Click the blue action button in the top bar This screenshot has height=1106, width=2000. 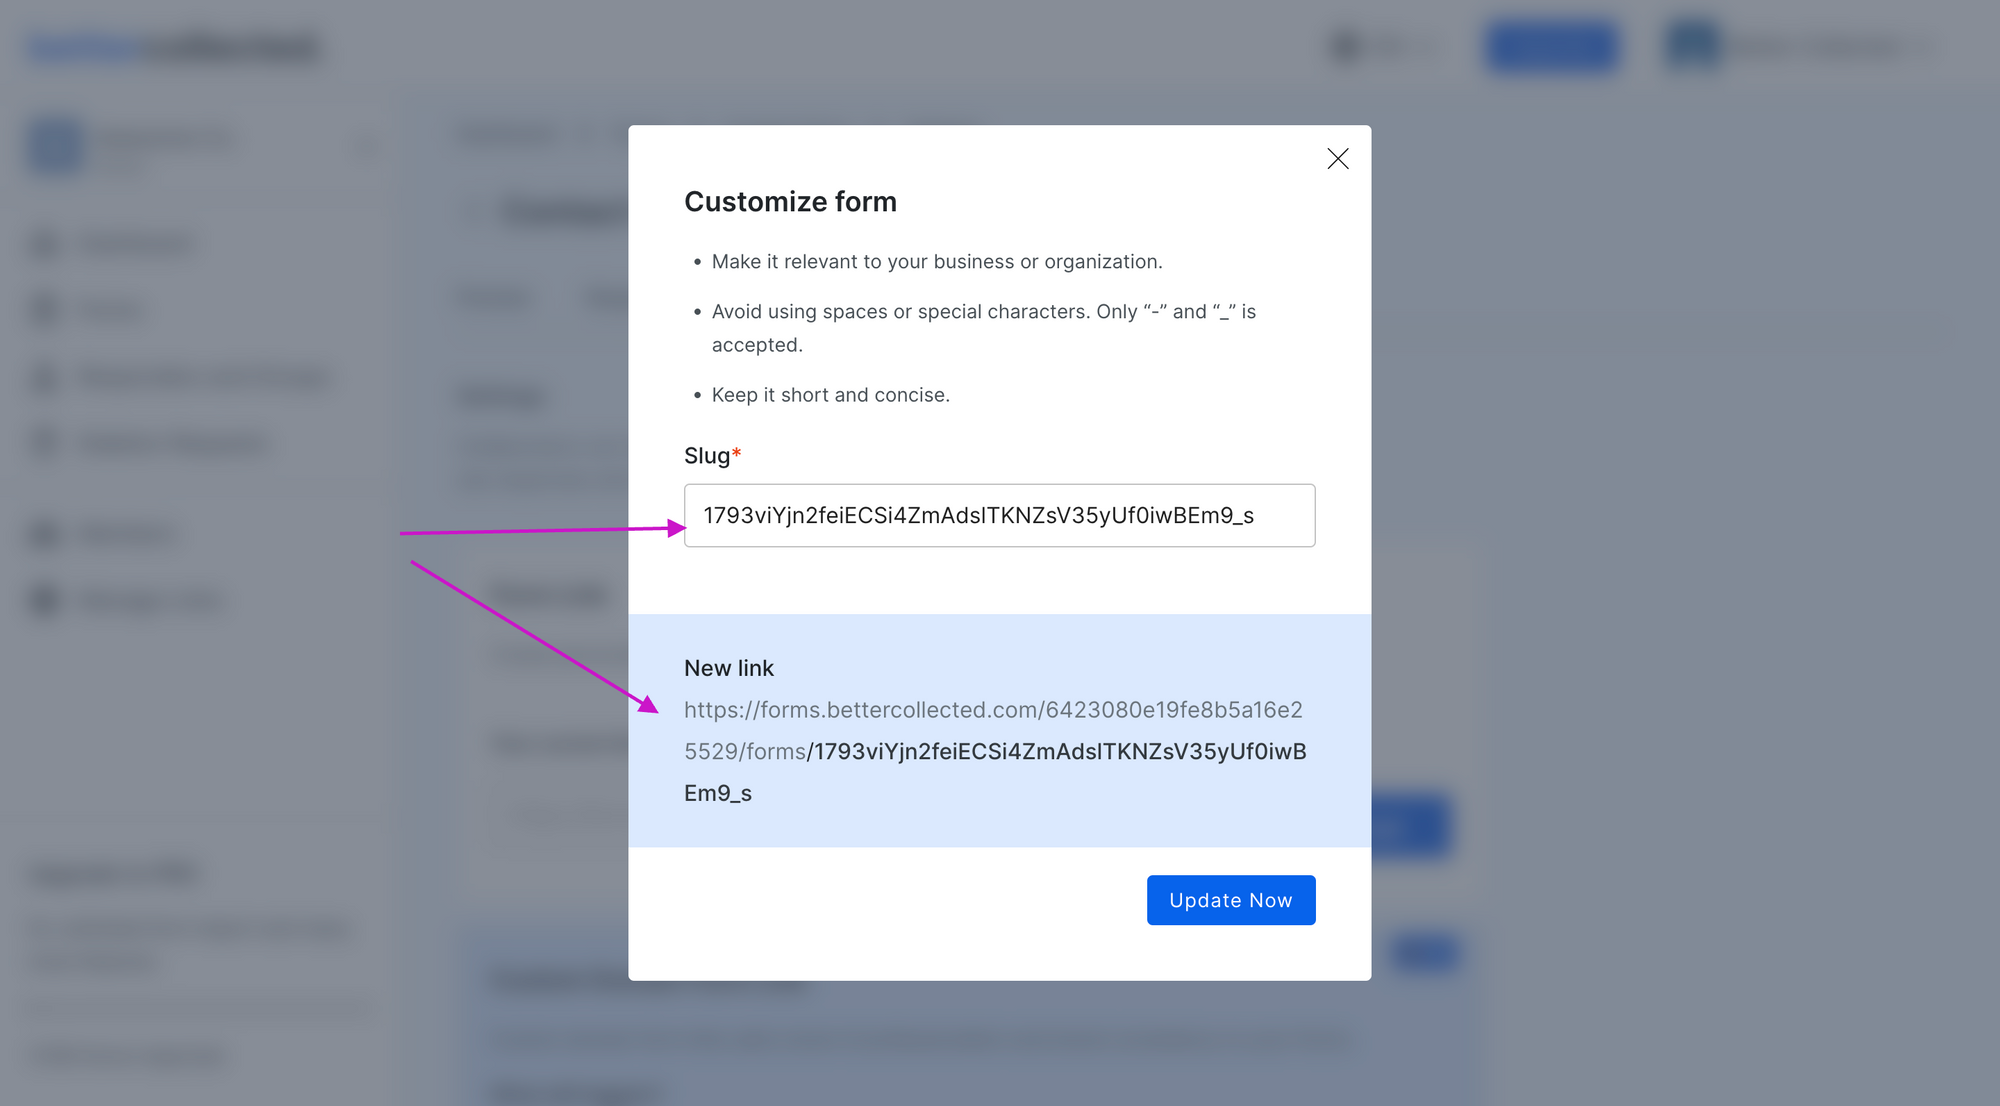click(1551, 46)
